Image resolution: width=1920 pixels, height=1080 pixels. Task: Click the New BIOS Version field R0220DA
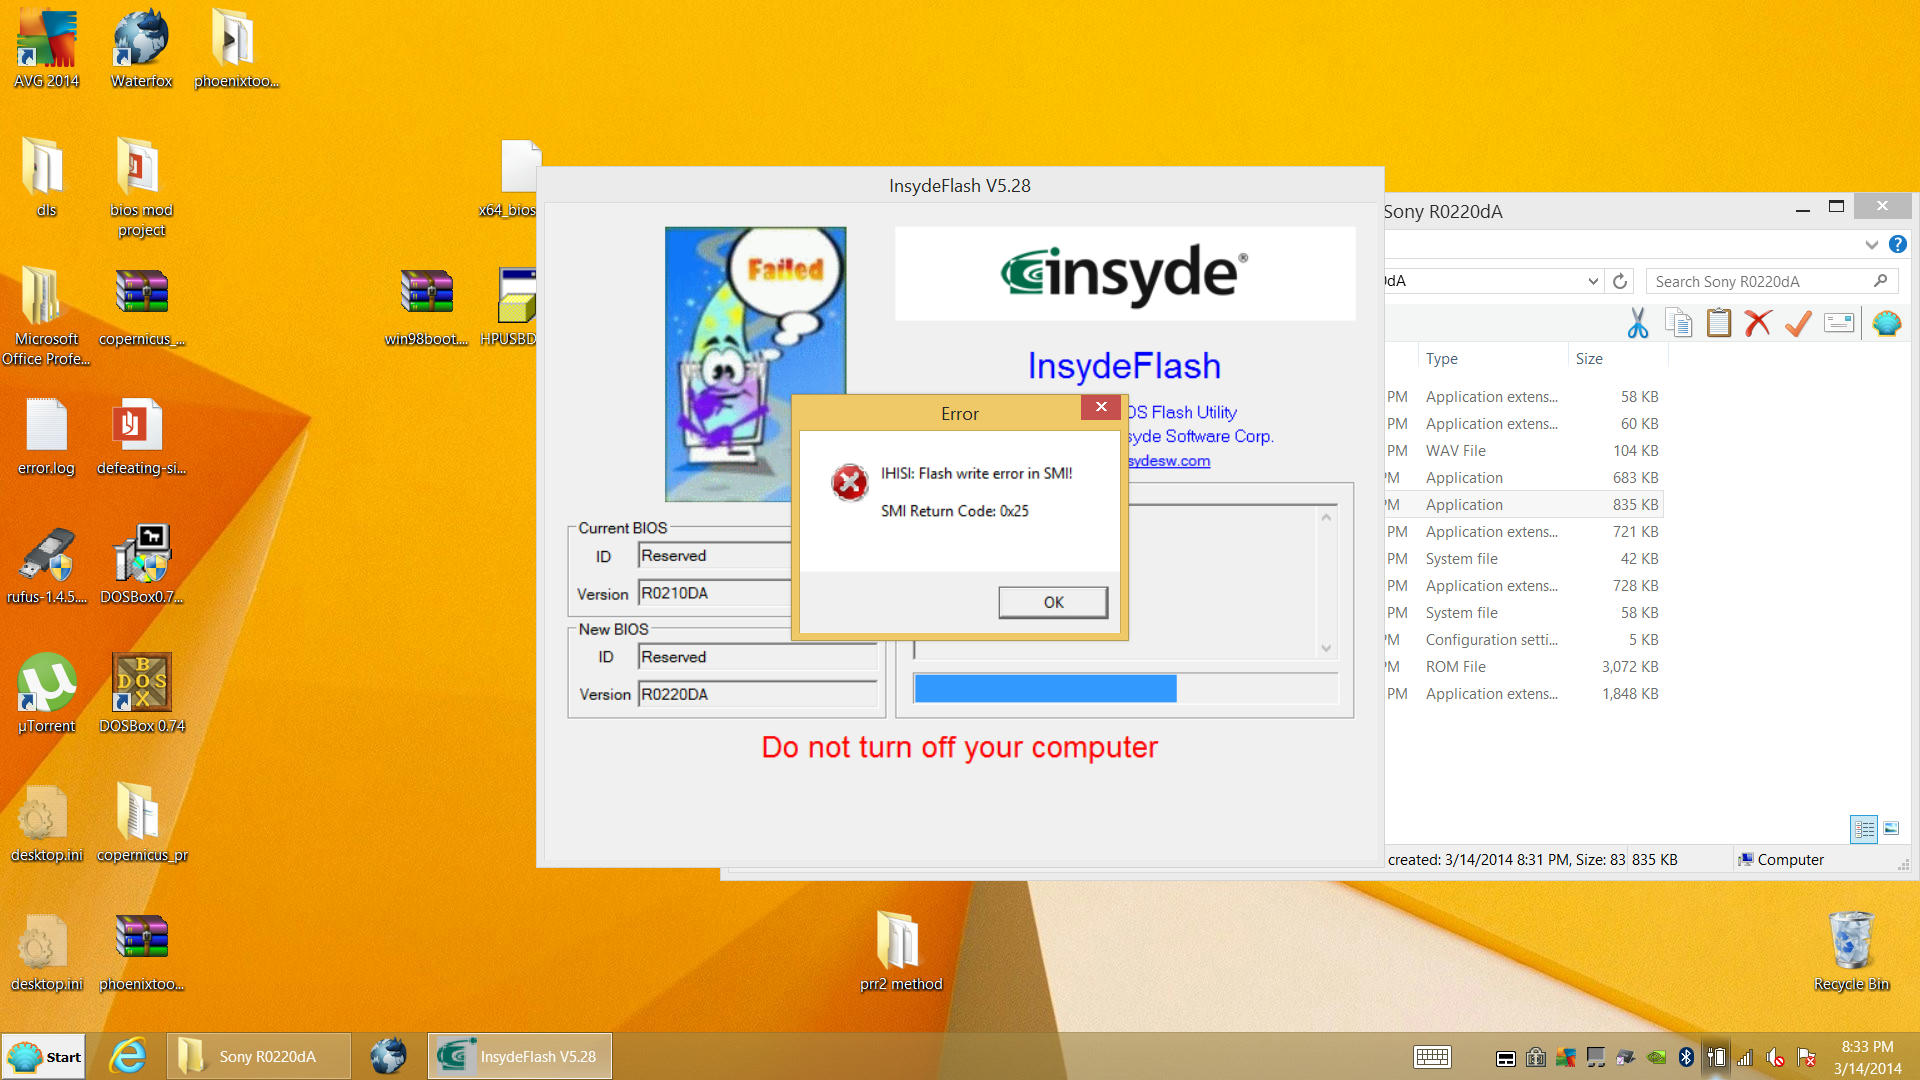pos(757,694)
